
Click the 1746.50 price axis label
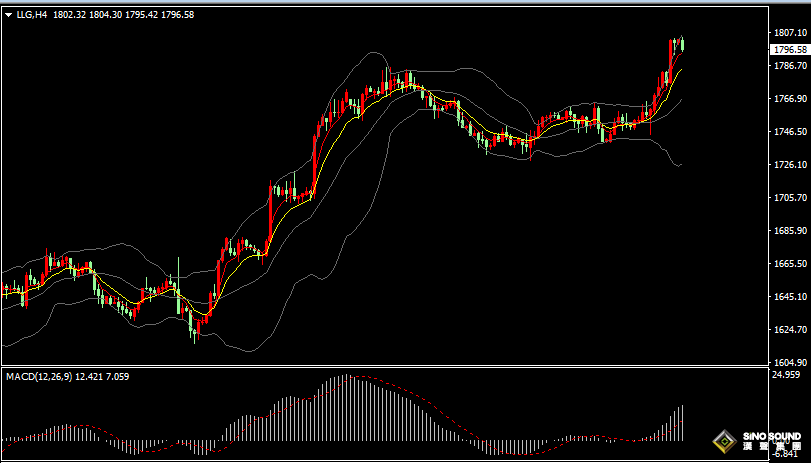coord(789,132)
